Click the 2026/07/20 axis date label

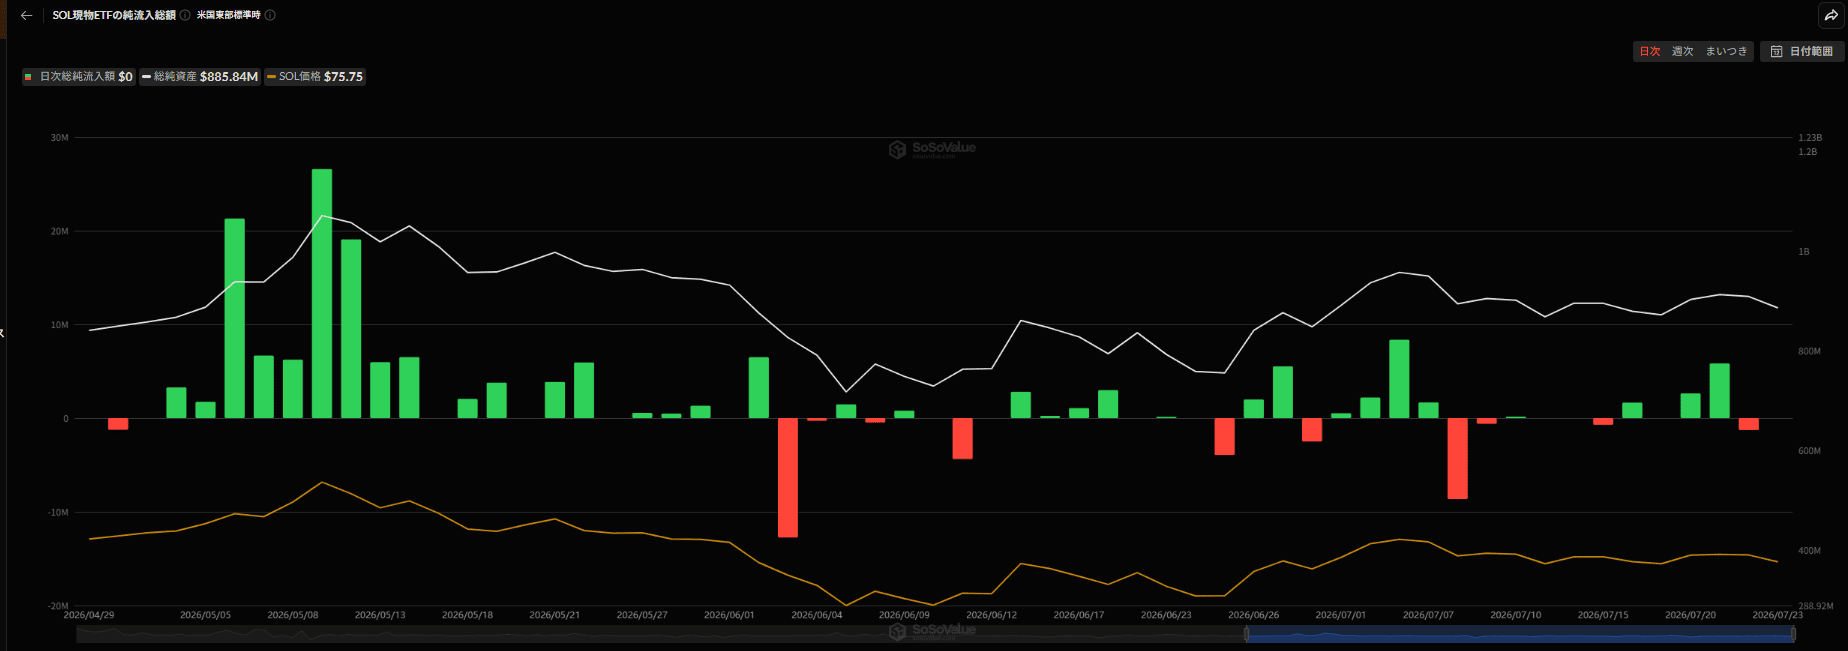point(1691,615)
